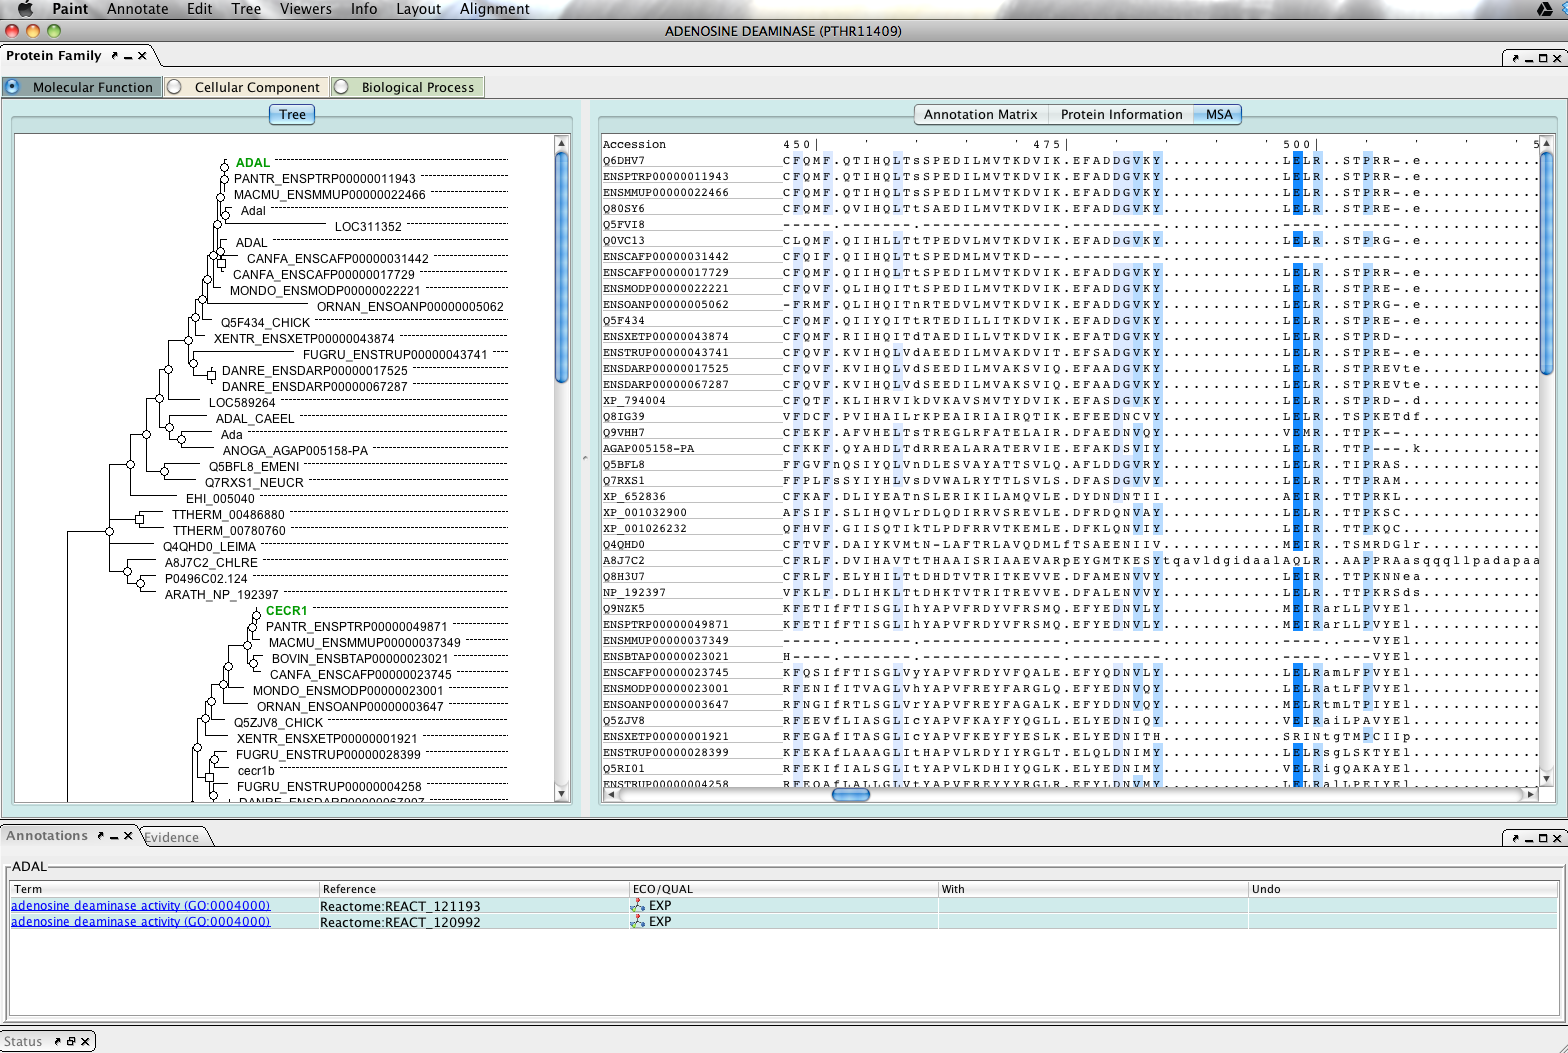1568x1053 pixels.
Task: Click the Reference column header
Action: tap(474, 889)
